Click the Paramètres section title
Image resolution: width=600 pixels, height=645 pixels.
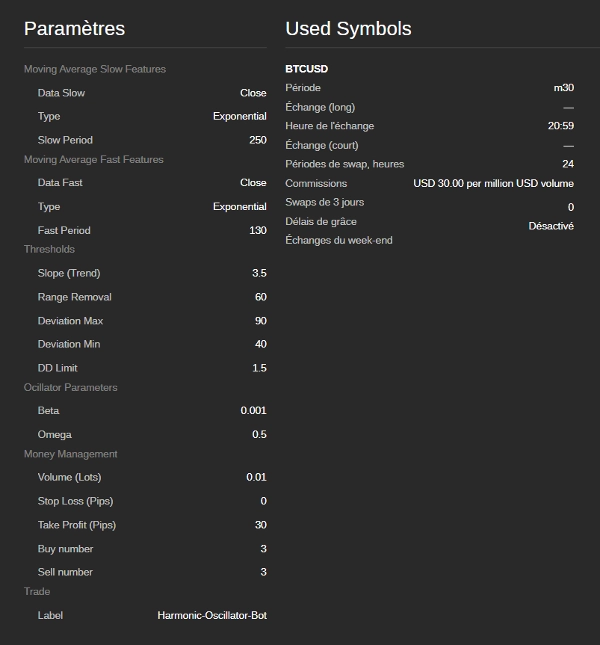(x=75, y=29)
